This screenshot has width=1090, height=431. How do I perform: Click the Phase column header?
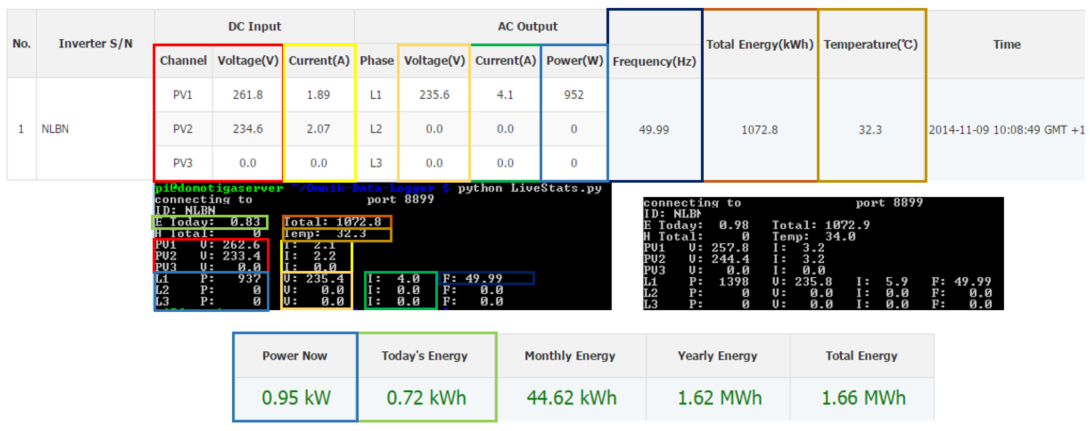(377, 61)
